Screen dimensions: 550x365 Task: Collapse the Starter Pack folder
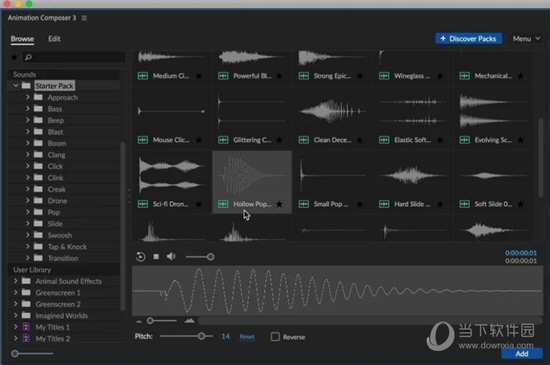tap(15, 86)
